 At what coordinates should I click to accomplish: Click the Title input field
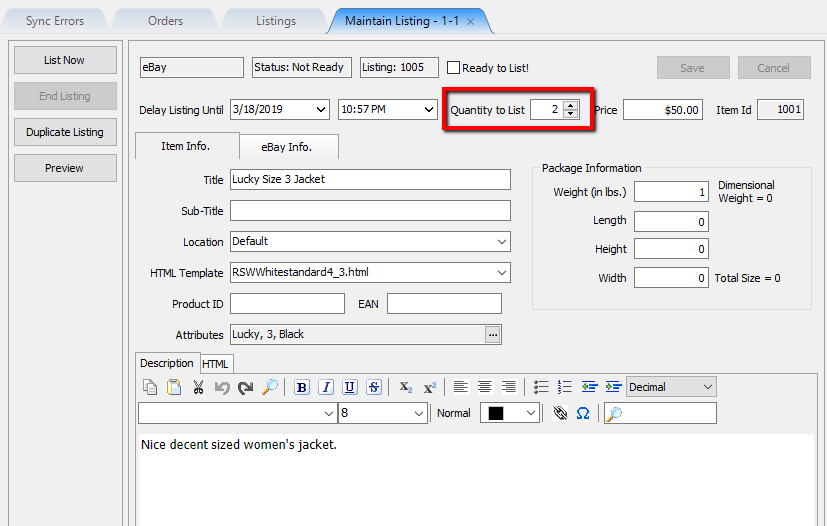click(370, 179)
